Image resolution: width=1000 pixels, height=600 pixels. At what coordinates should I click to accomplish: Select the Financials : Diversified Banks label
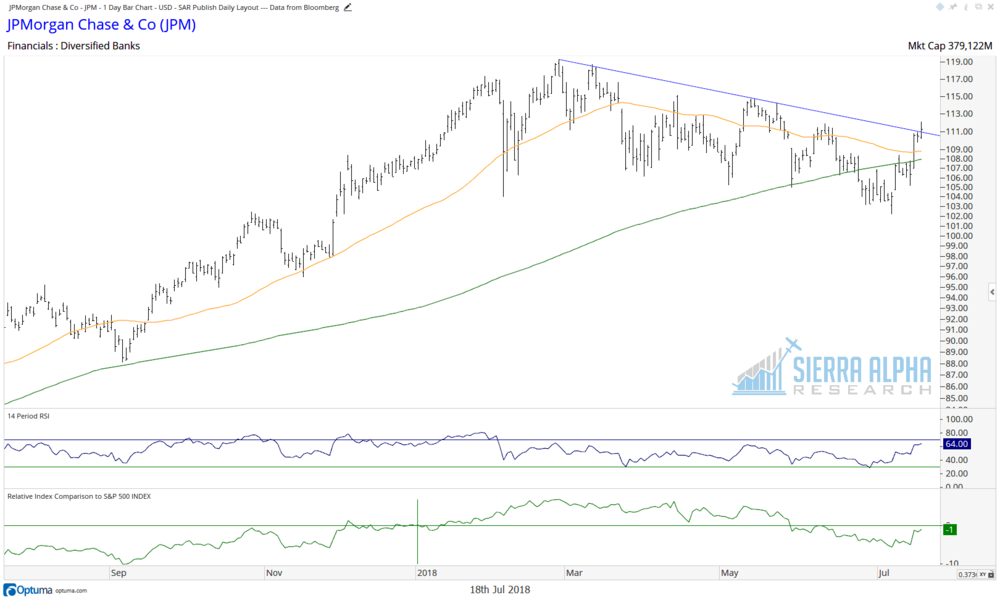[73, 46]
